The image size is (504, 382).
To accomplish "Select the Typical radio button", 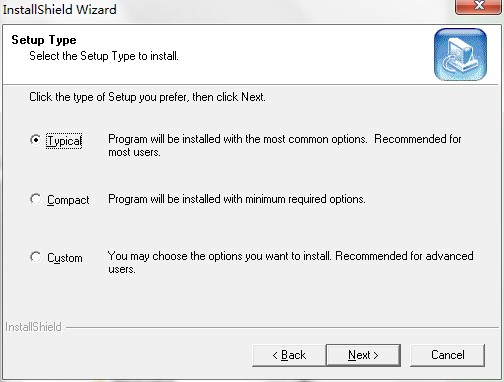I will click(x=35, y=140).
